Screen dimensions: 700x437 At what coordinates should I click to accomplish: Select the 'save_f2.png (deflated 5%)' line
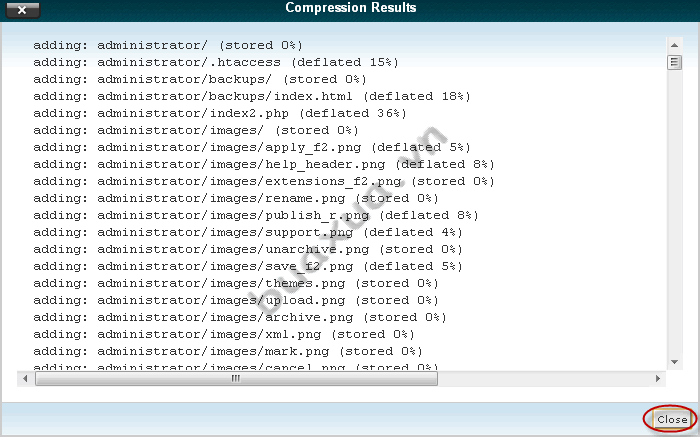pos(248,266)
